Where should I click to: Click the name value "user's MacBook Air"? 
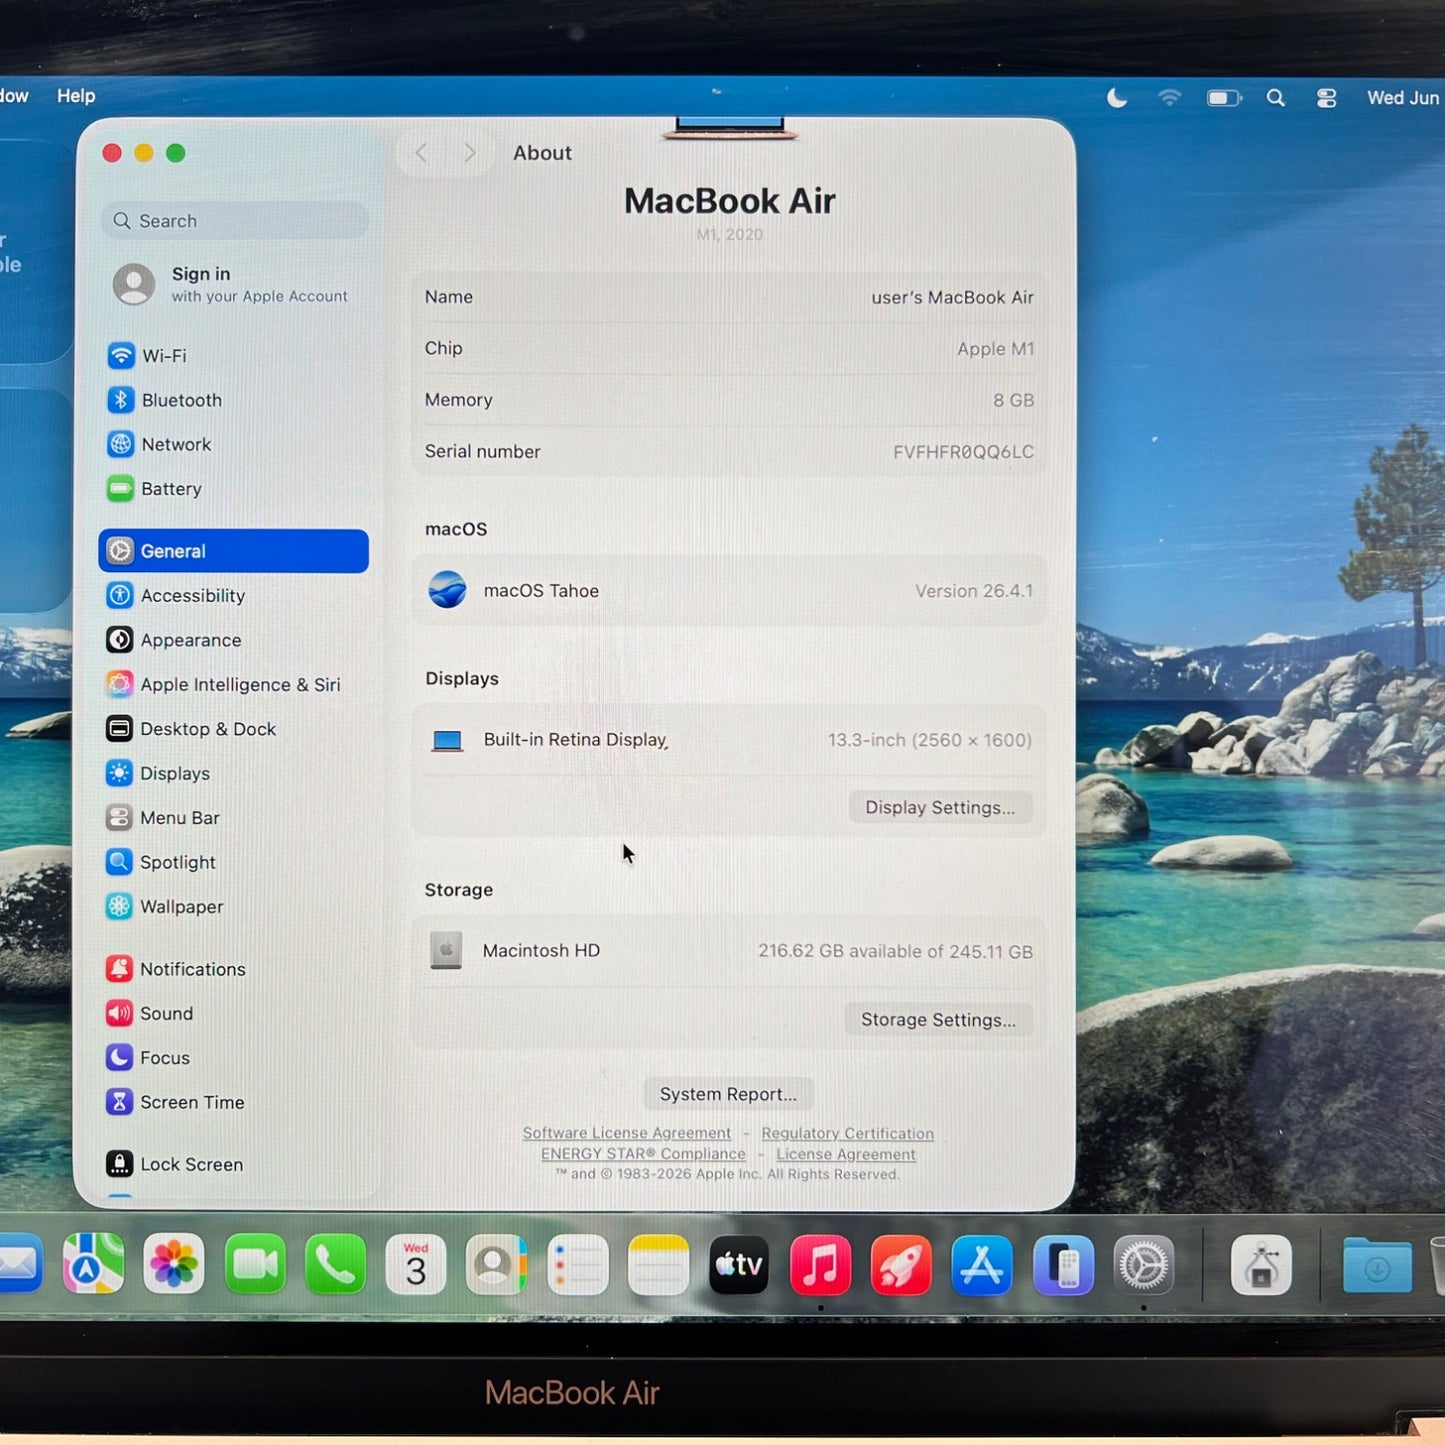click(x=953, y=298)
